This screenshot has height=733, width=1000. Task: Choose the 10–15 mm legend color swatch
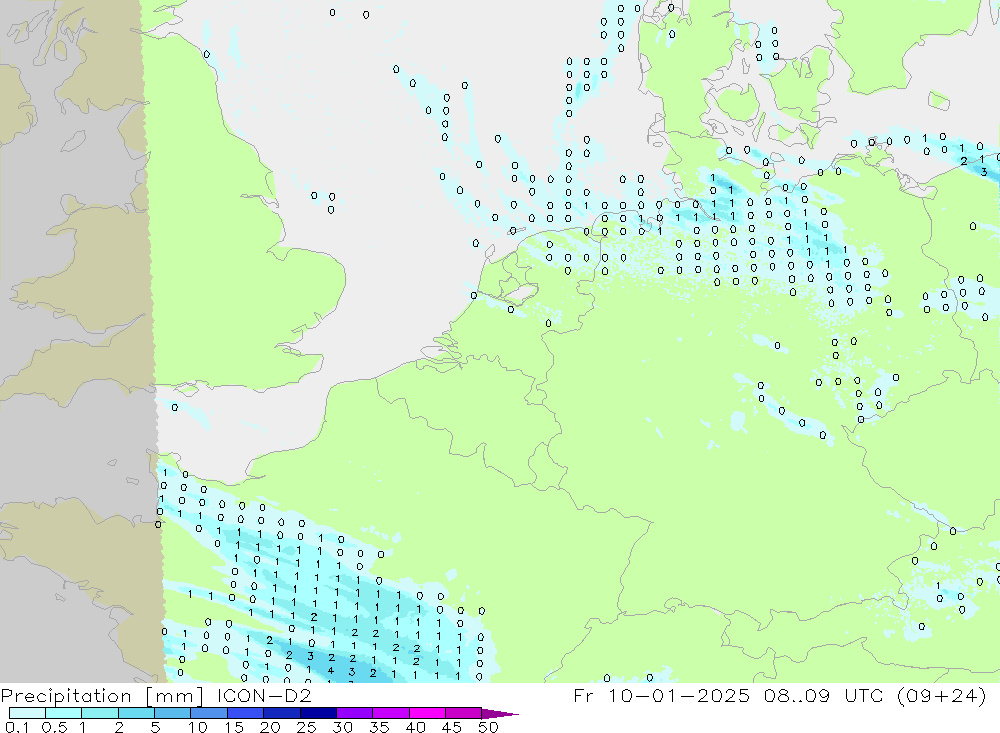point(209,713)
